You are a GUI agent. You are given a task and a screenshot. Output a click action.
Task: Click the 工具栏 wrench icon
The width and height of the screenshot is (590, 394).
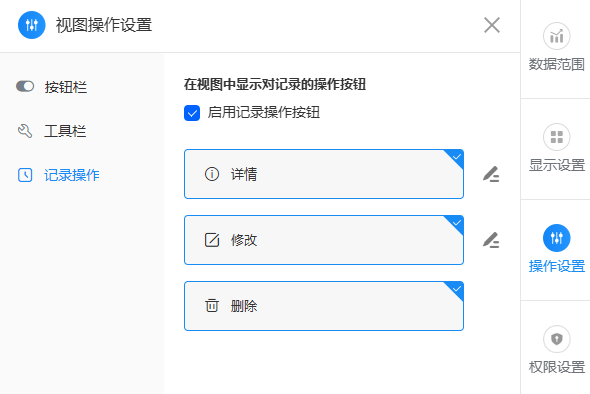point(25,131)
